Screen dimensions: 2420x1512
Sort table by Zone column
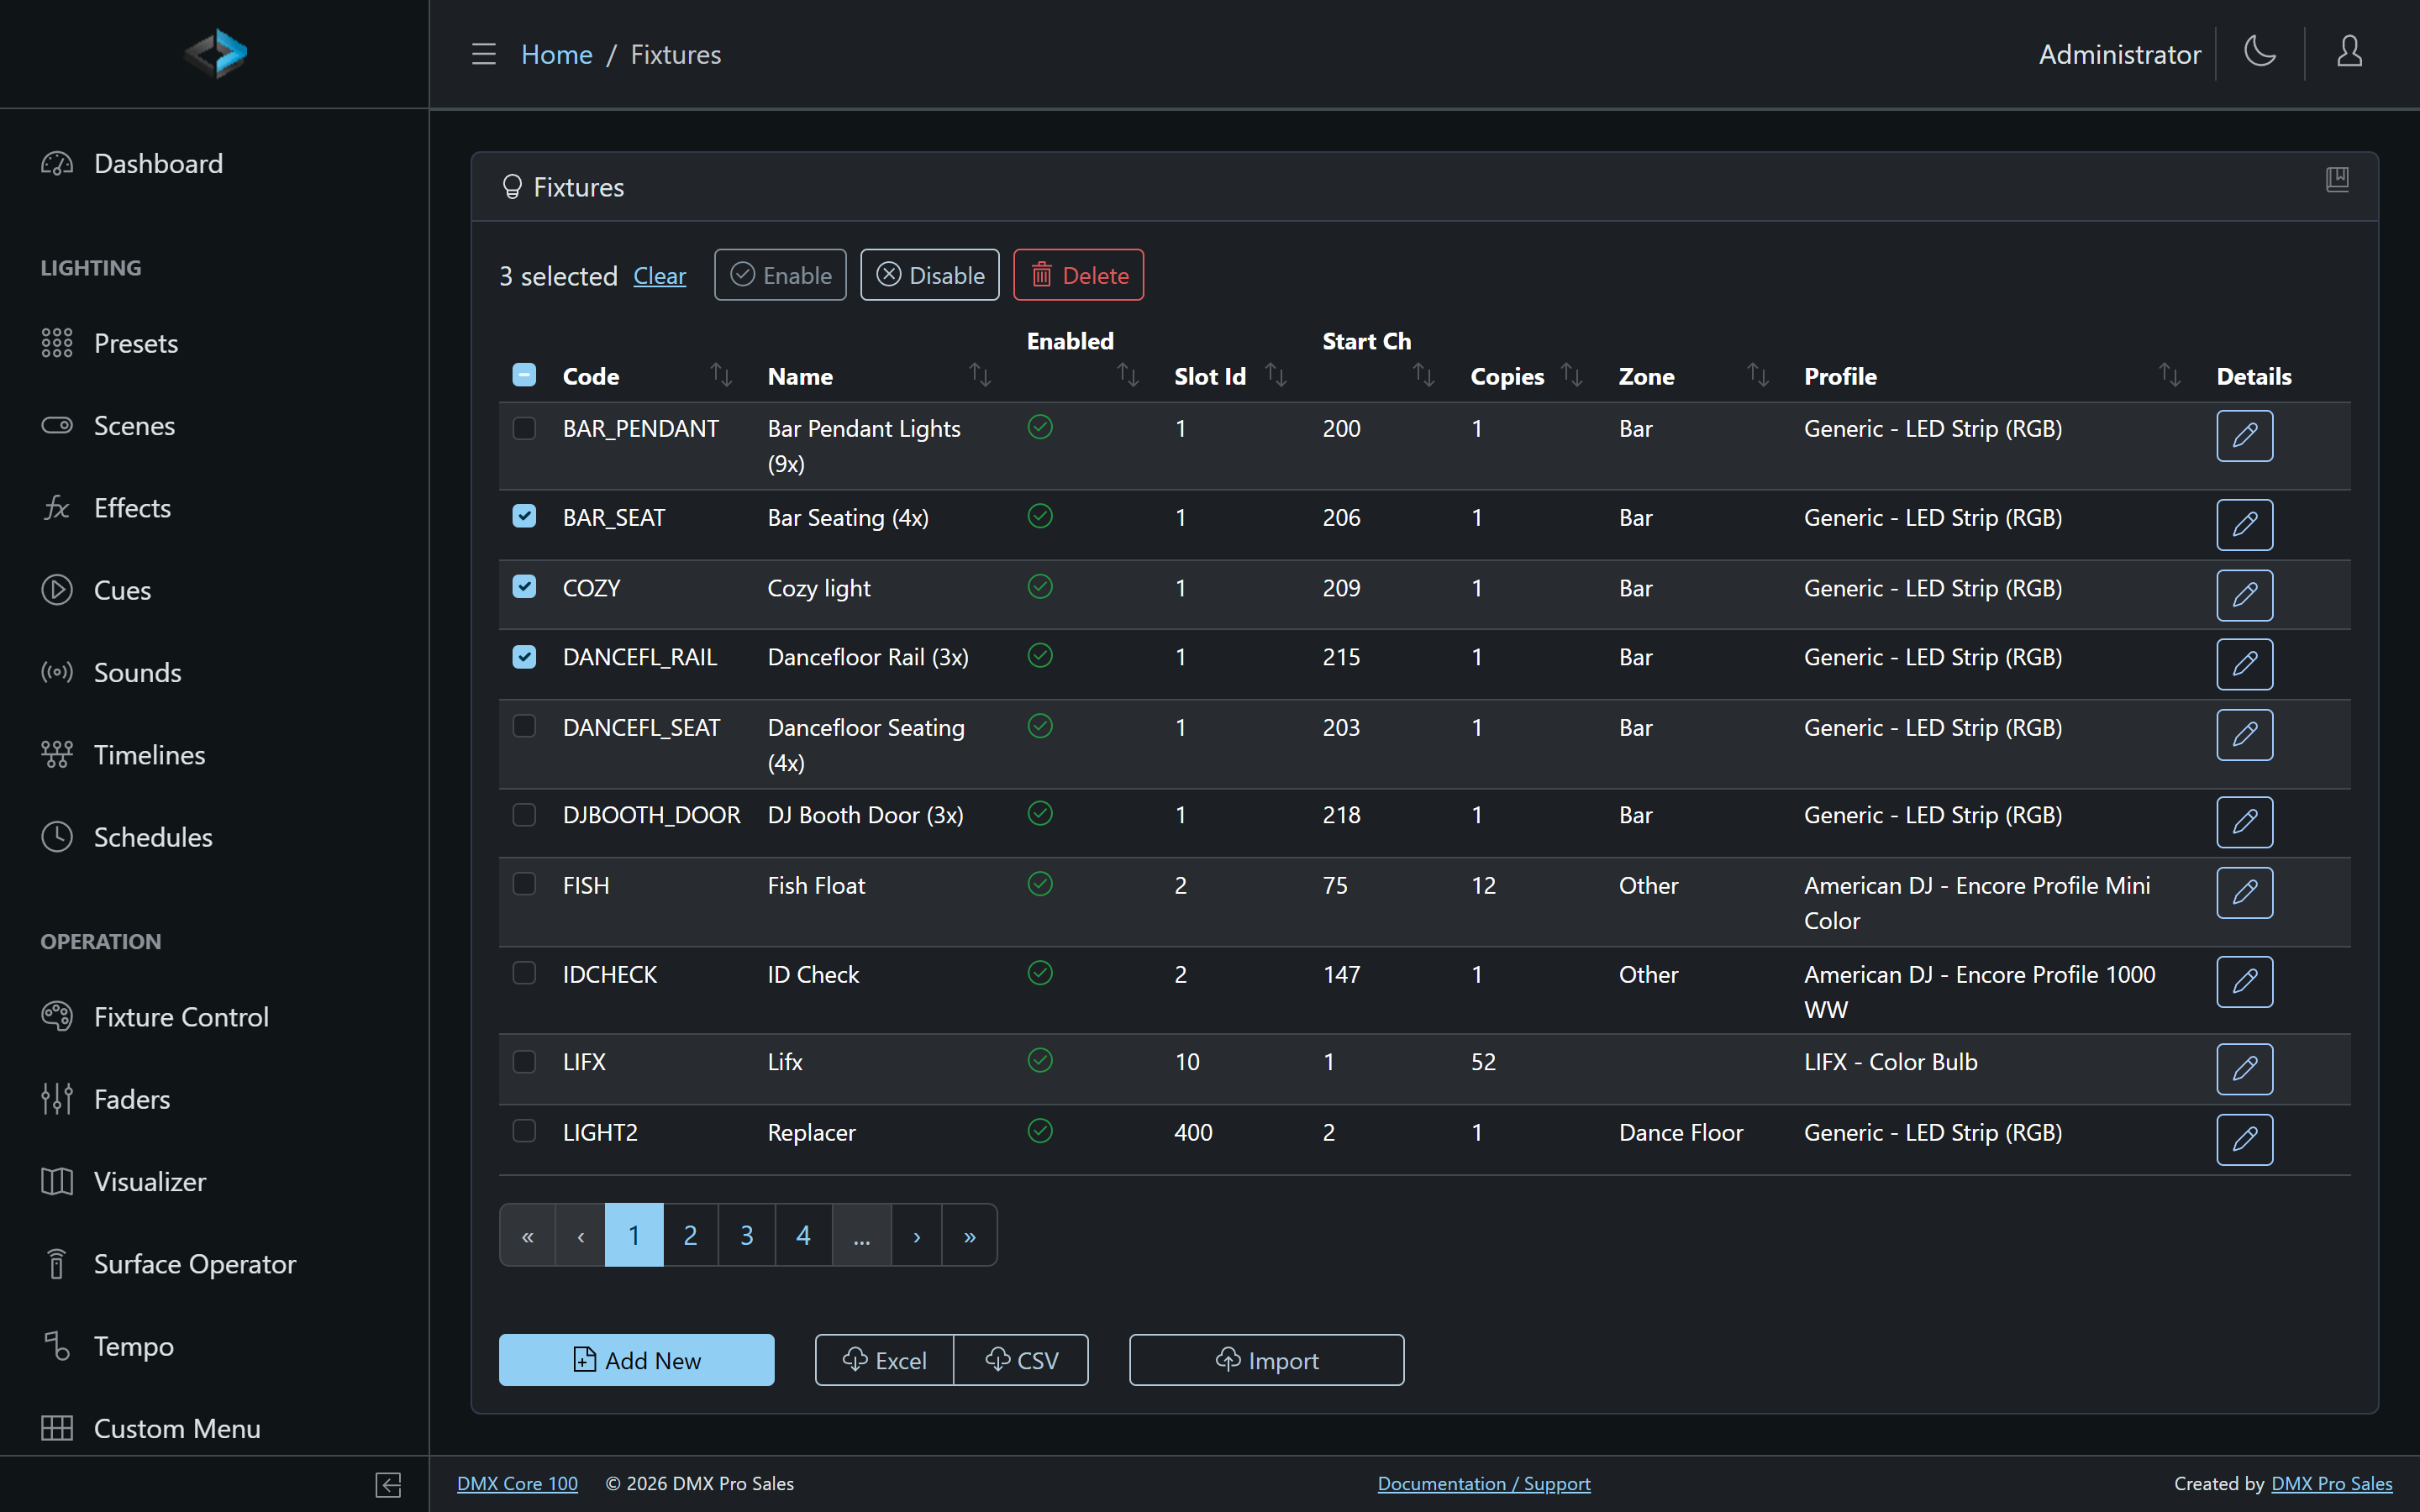pyautogui.click(x=1758, y=375)
